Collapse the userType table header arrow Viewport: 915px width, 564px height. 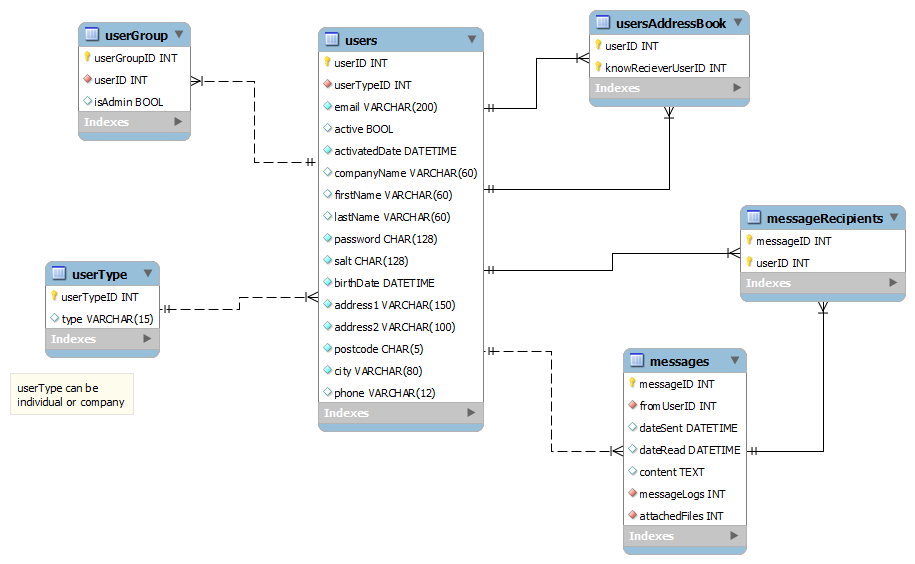[147, 274]
